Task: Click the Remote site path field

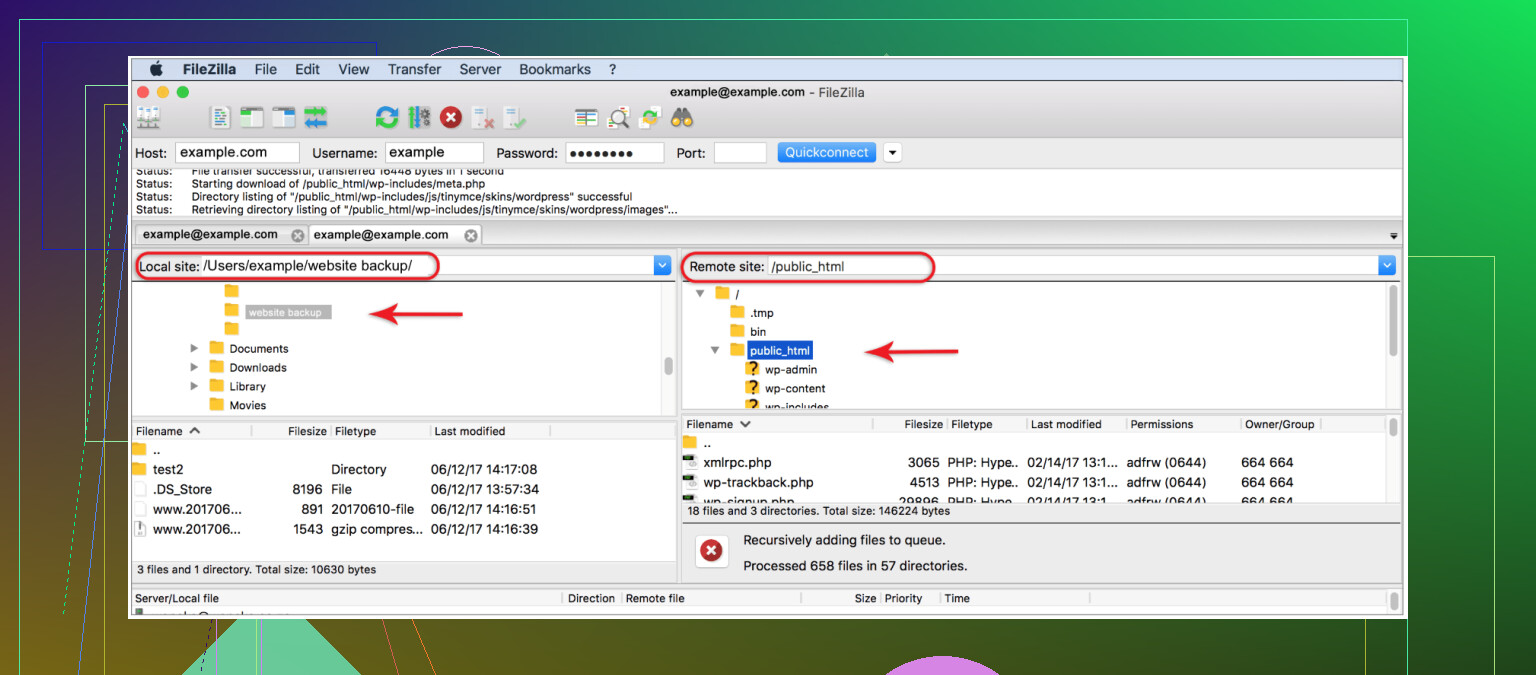Action: (x=1073, y=265)
